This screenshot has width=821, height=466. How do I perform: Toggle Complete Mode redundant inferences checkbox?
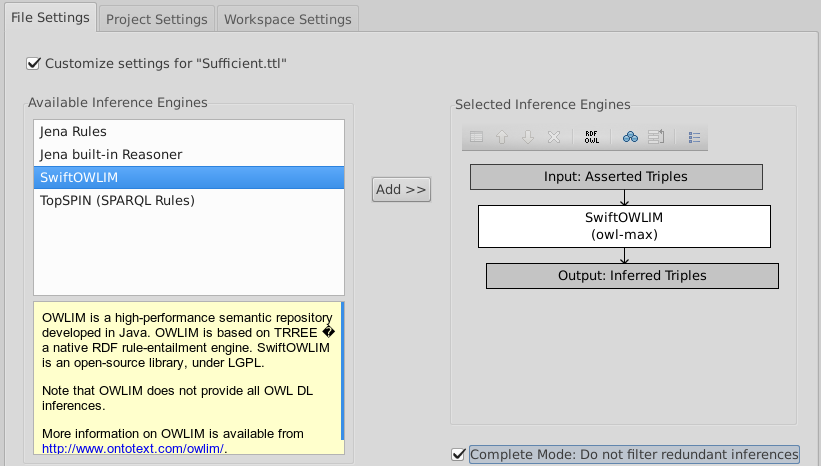tap(459, 454)
